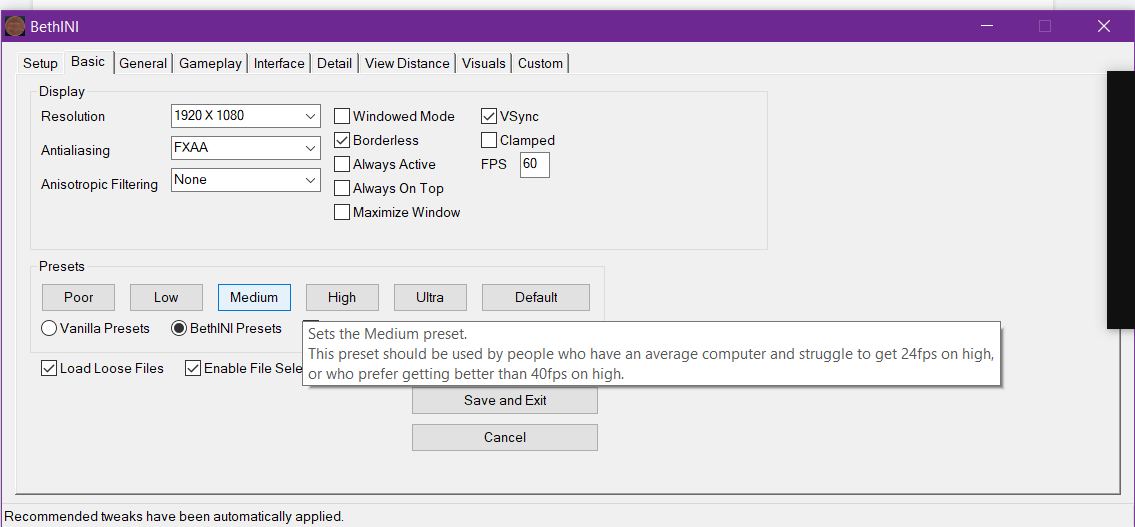The height and width of the screenshot is (527, 1135).
Task: Open the Antialiasing FXAA dropdown
Action: tap(246, 148)
